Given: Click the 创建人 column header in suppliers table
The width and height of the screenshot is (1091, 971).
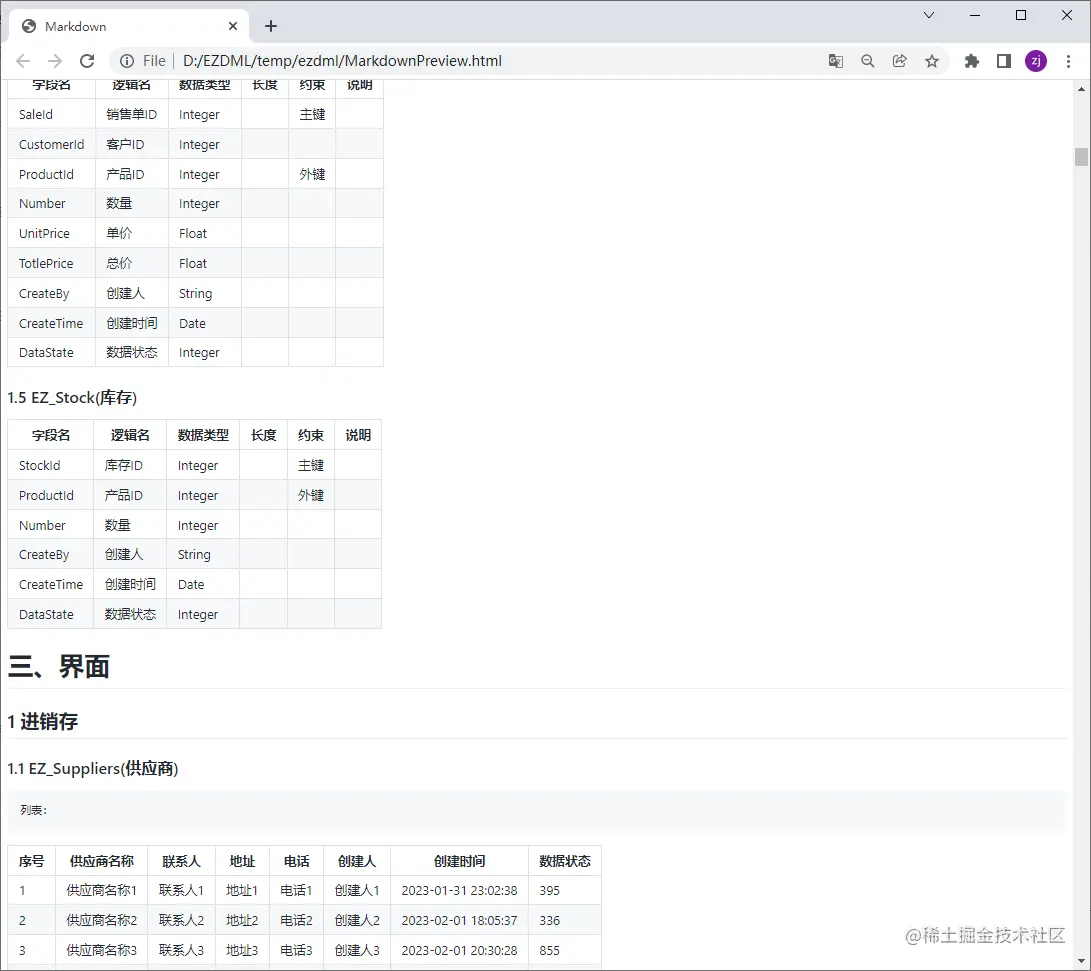Looking at the screenshot, I should pos(357,861).
